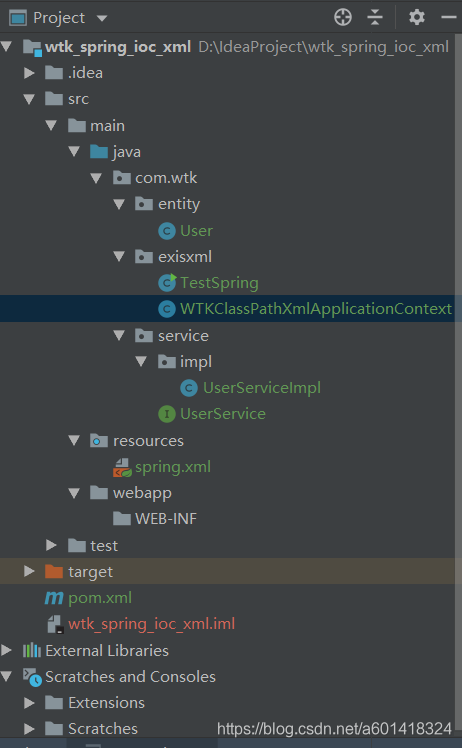The height and width of the screenshot is (748, 462).
Task: Open the Project view dropdown
Action: 102,19
